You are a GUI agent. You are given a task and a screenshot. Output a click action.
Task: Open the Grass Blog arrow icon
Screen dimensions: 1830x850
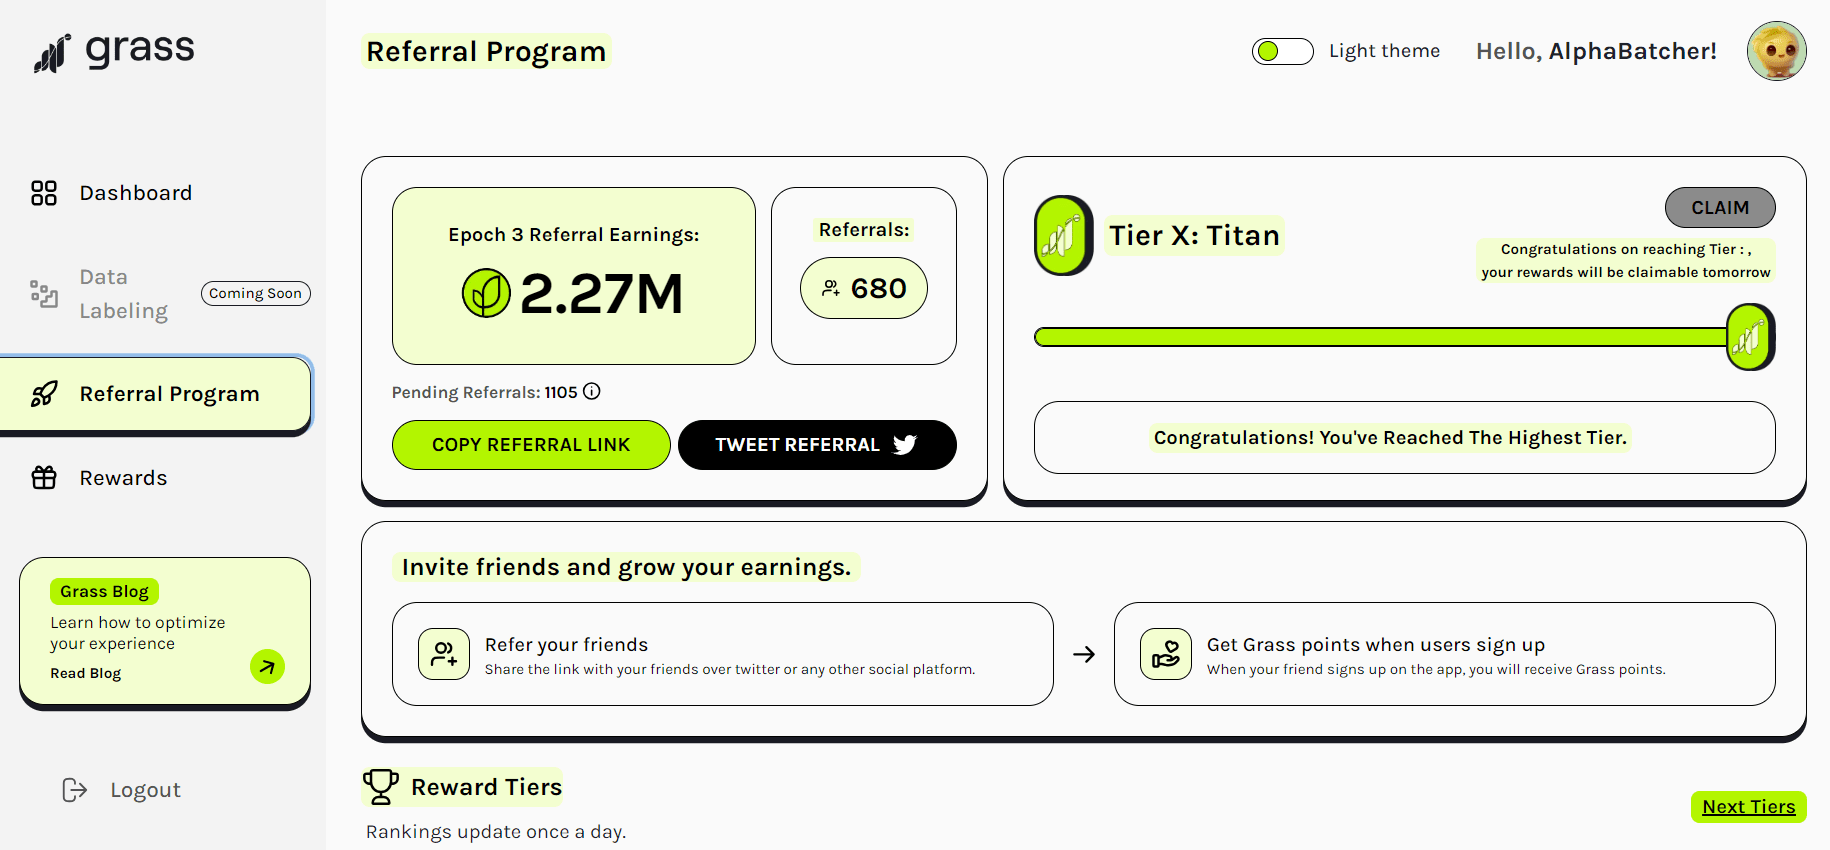pyautogui.click(x=267, y=666)
